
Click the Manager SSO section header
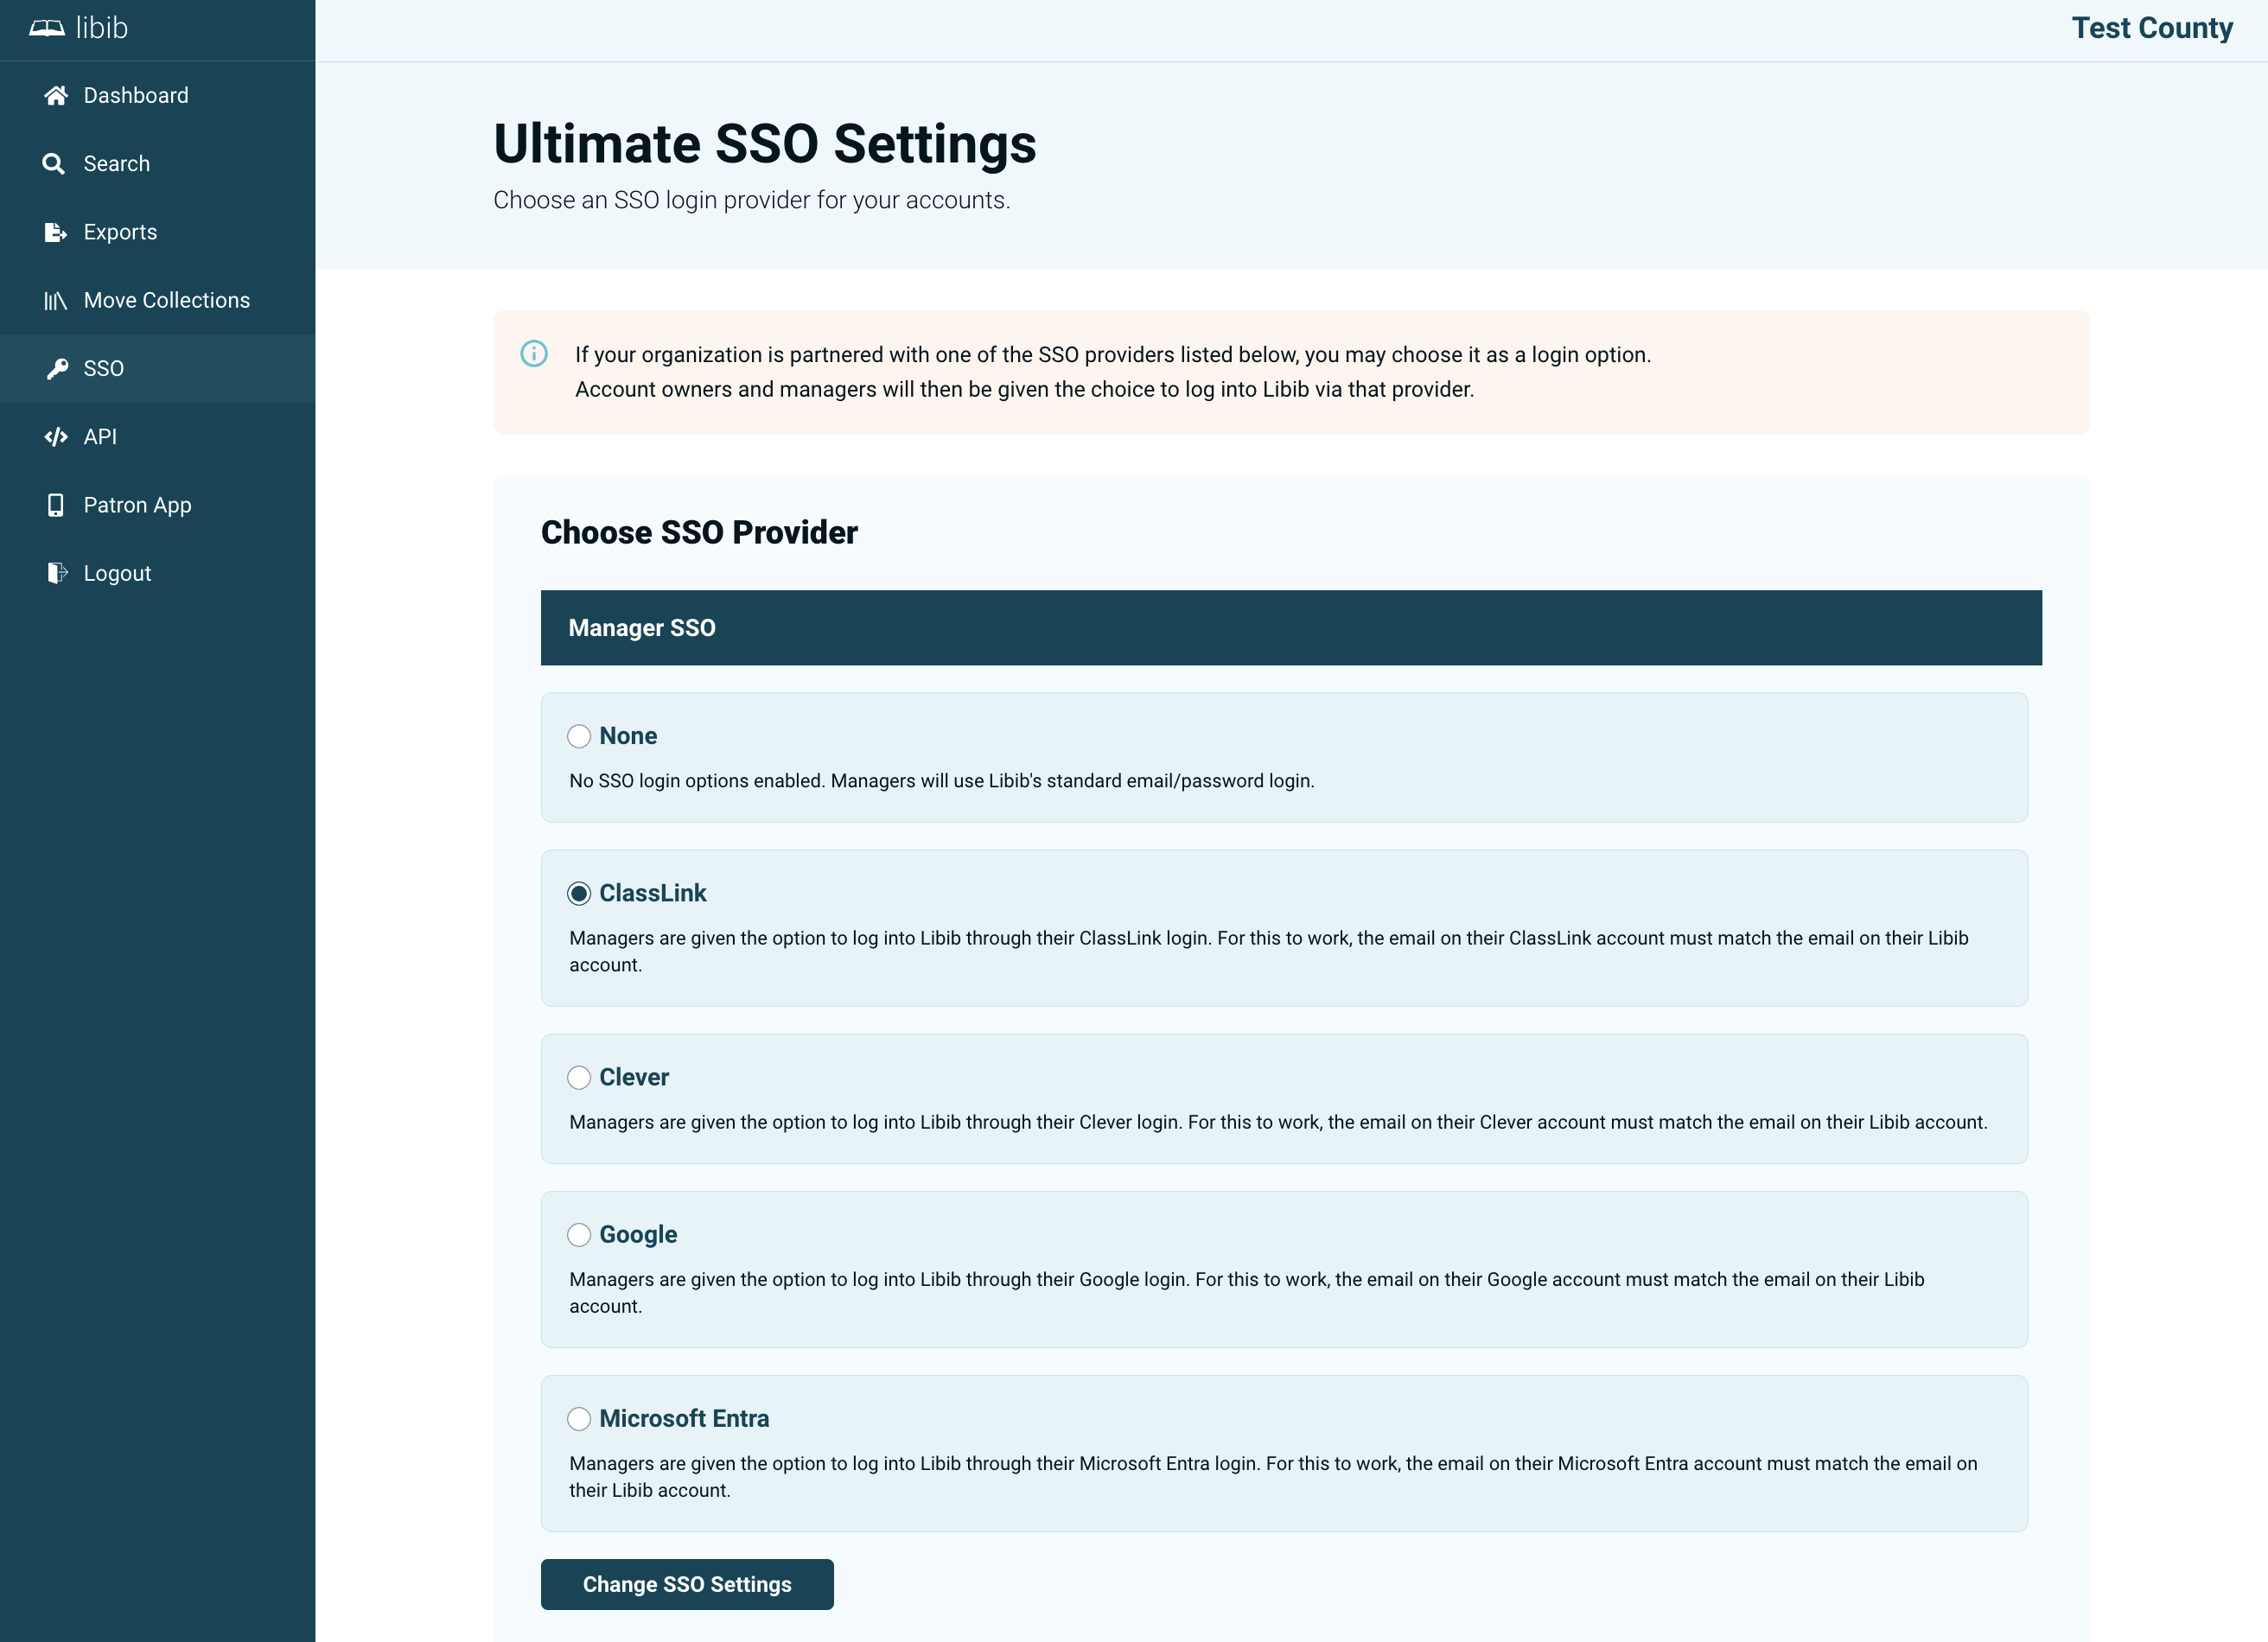click(1291, 628)
